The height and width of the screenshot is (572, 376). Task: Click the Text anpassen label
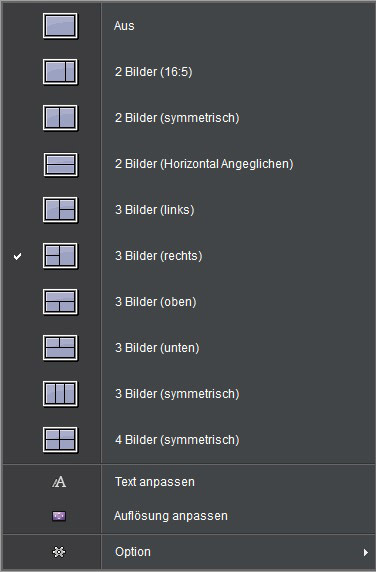[x=155, y=482]
